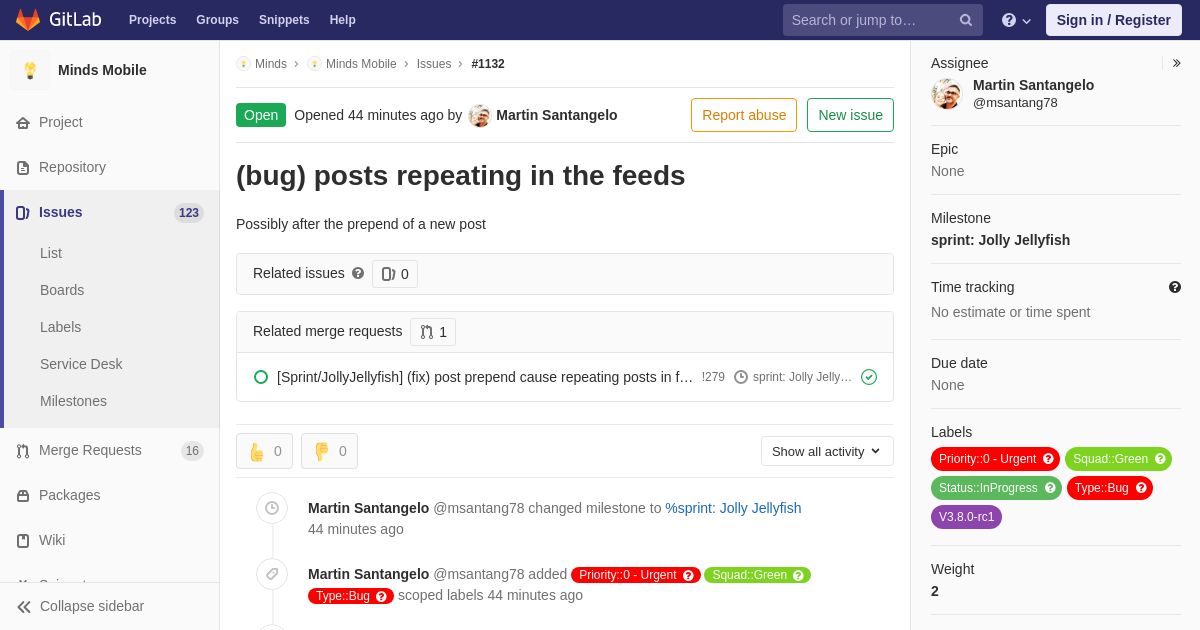Click the New issue button
1200x630 pixels.
[x=850, y=115]
